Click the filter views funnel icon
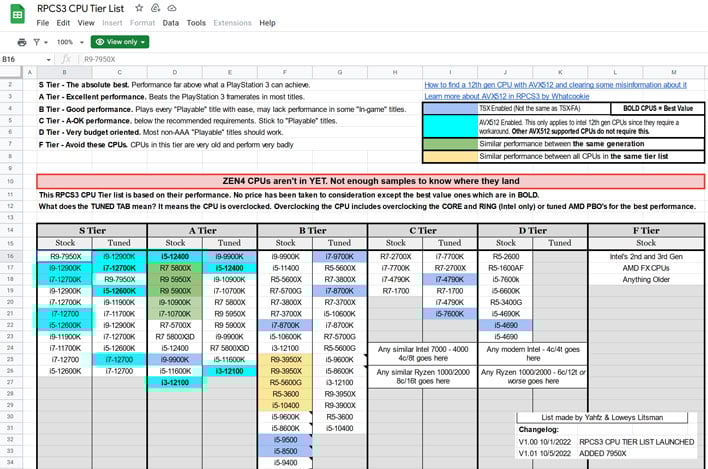The image size is (708, 469). [37, 42]
